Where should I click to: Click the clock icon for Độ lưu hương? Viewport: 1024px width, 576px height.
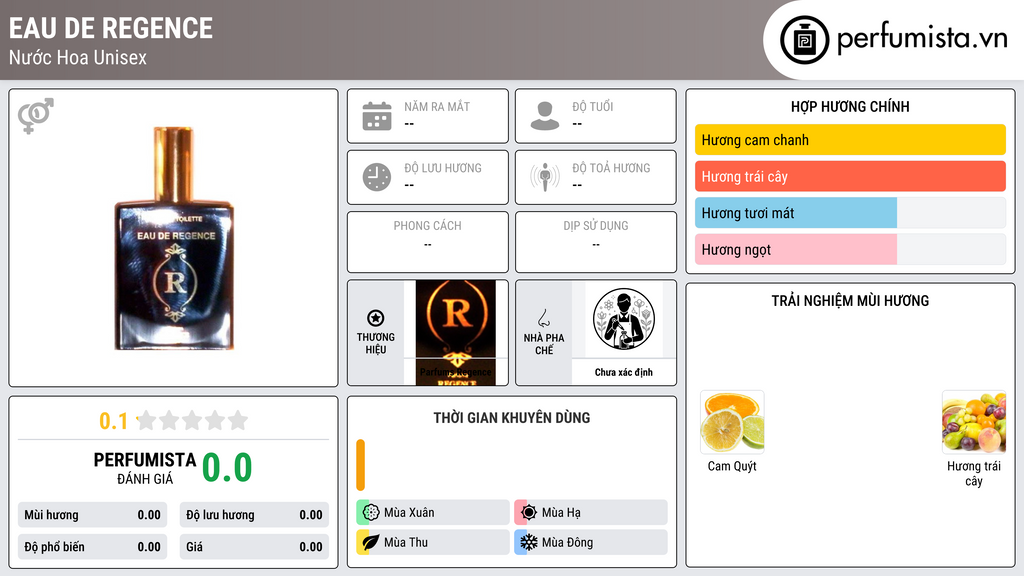(377, 177)
